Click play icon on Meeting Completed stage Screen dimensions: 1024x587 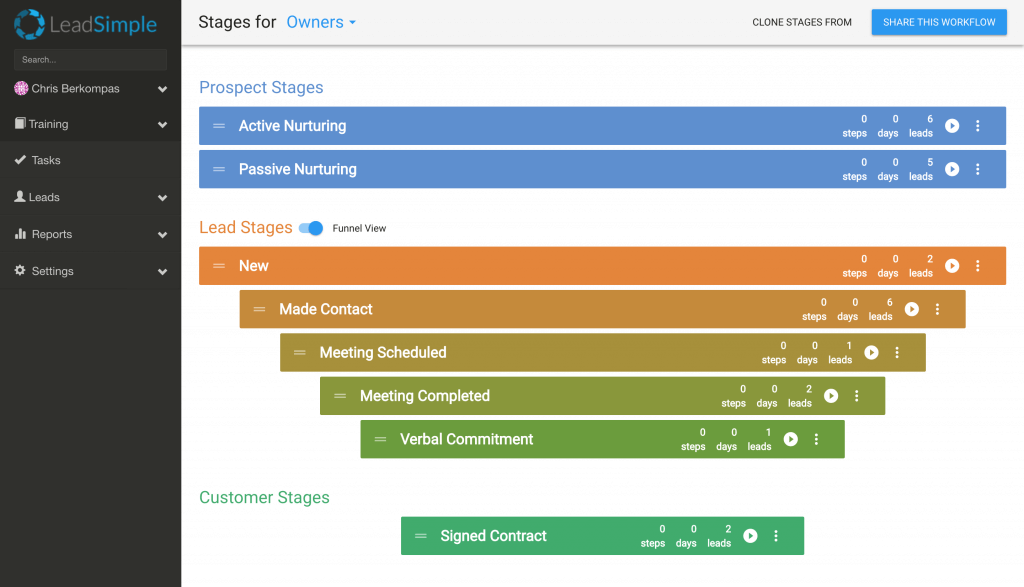(x=831, y=396)
